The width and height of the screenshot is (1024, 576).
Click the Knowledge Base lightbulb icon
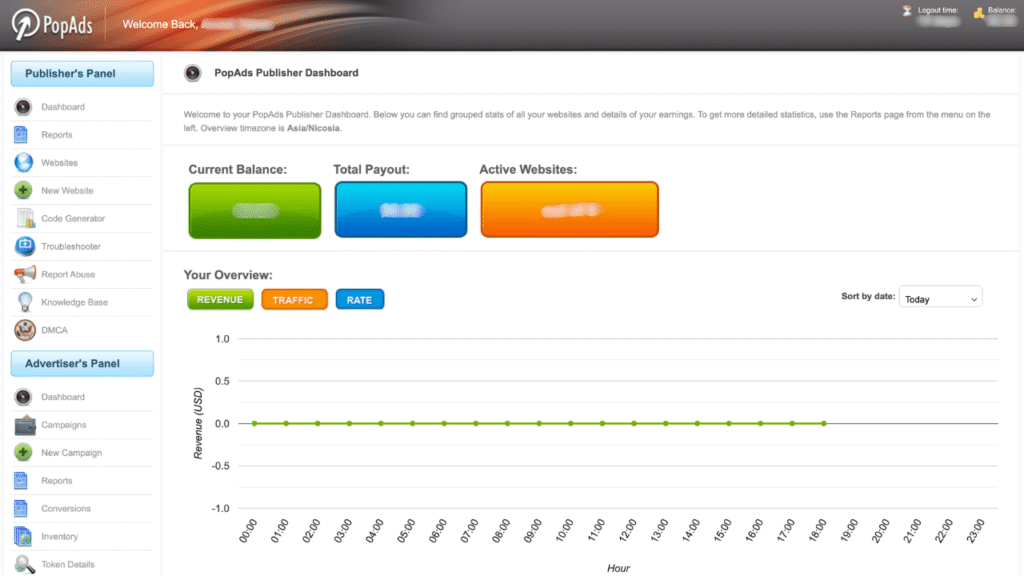pyautogui.click(x=25, y=302)
